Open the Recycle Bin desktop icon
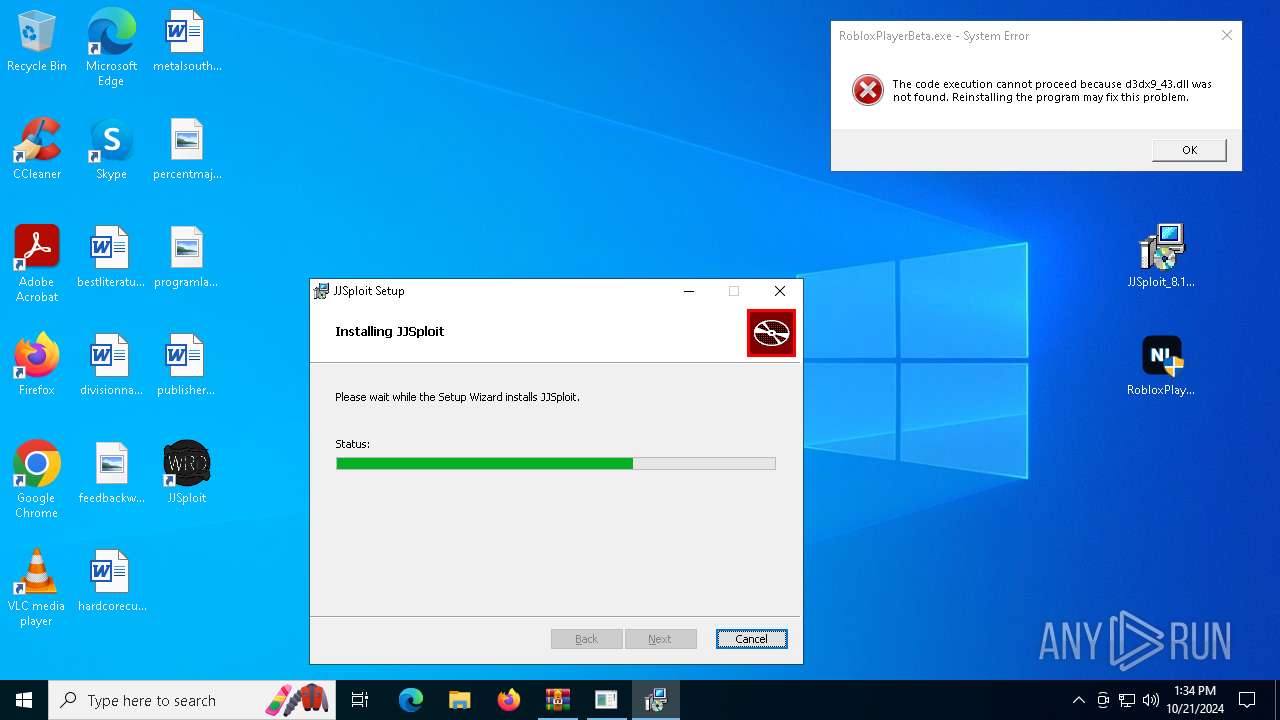The image size is (1280, 720). click(37, 42)
